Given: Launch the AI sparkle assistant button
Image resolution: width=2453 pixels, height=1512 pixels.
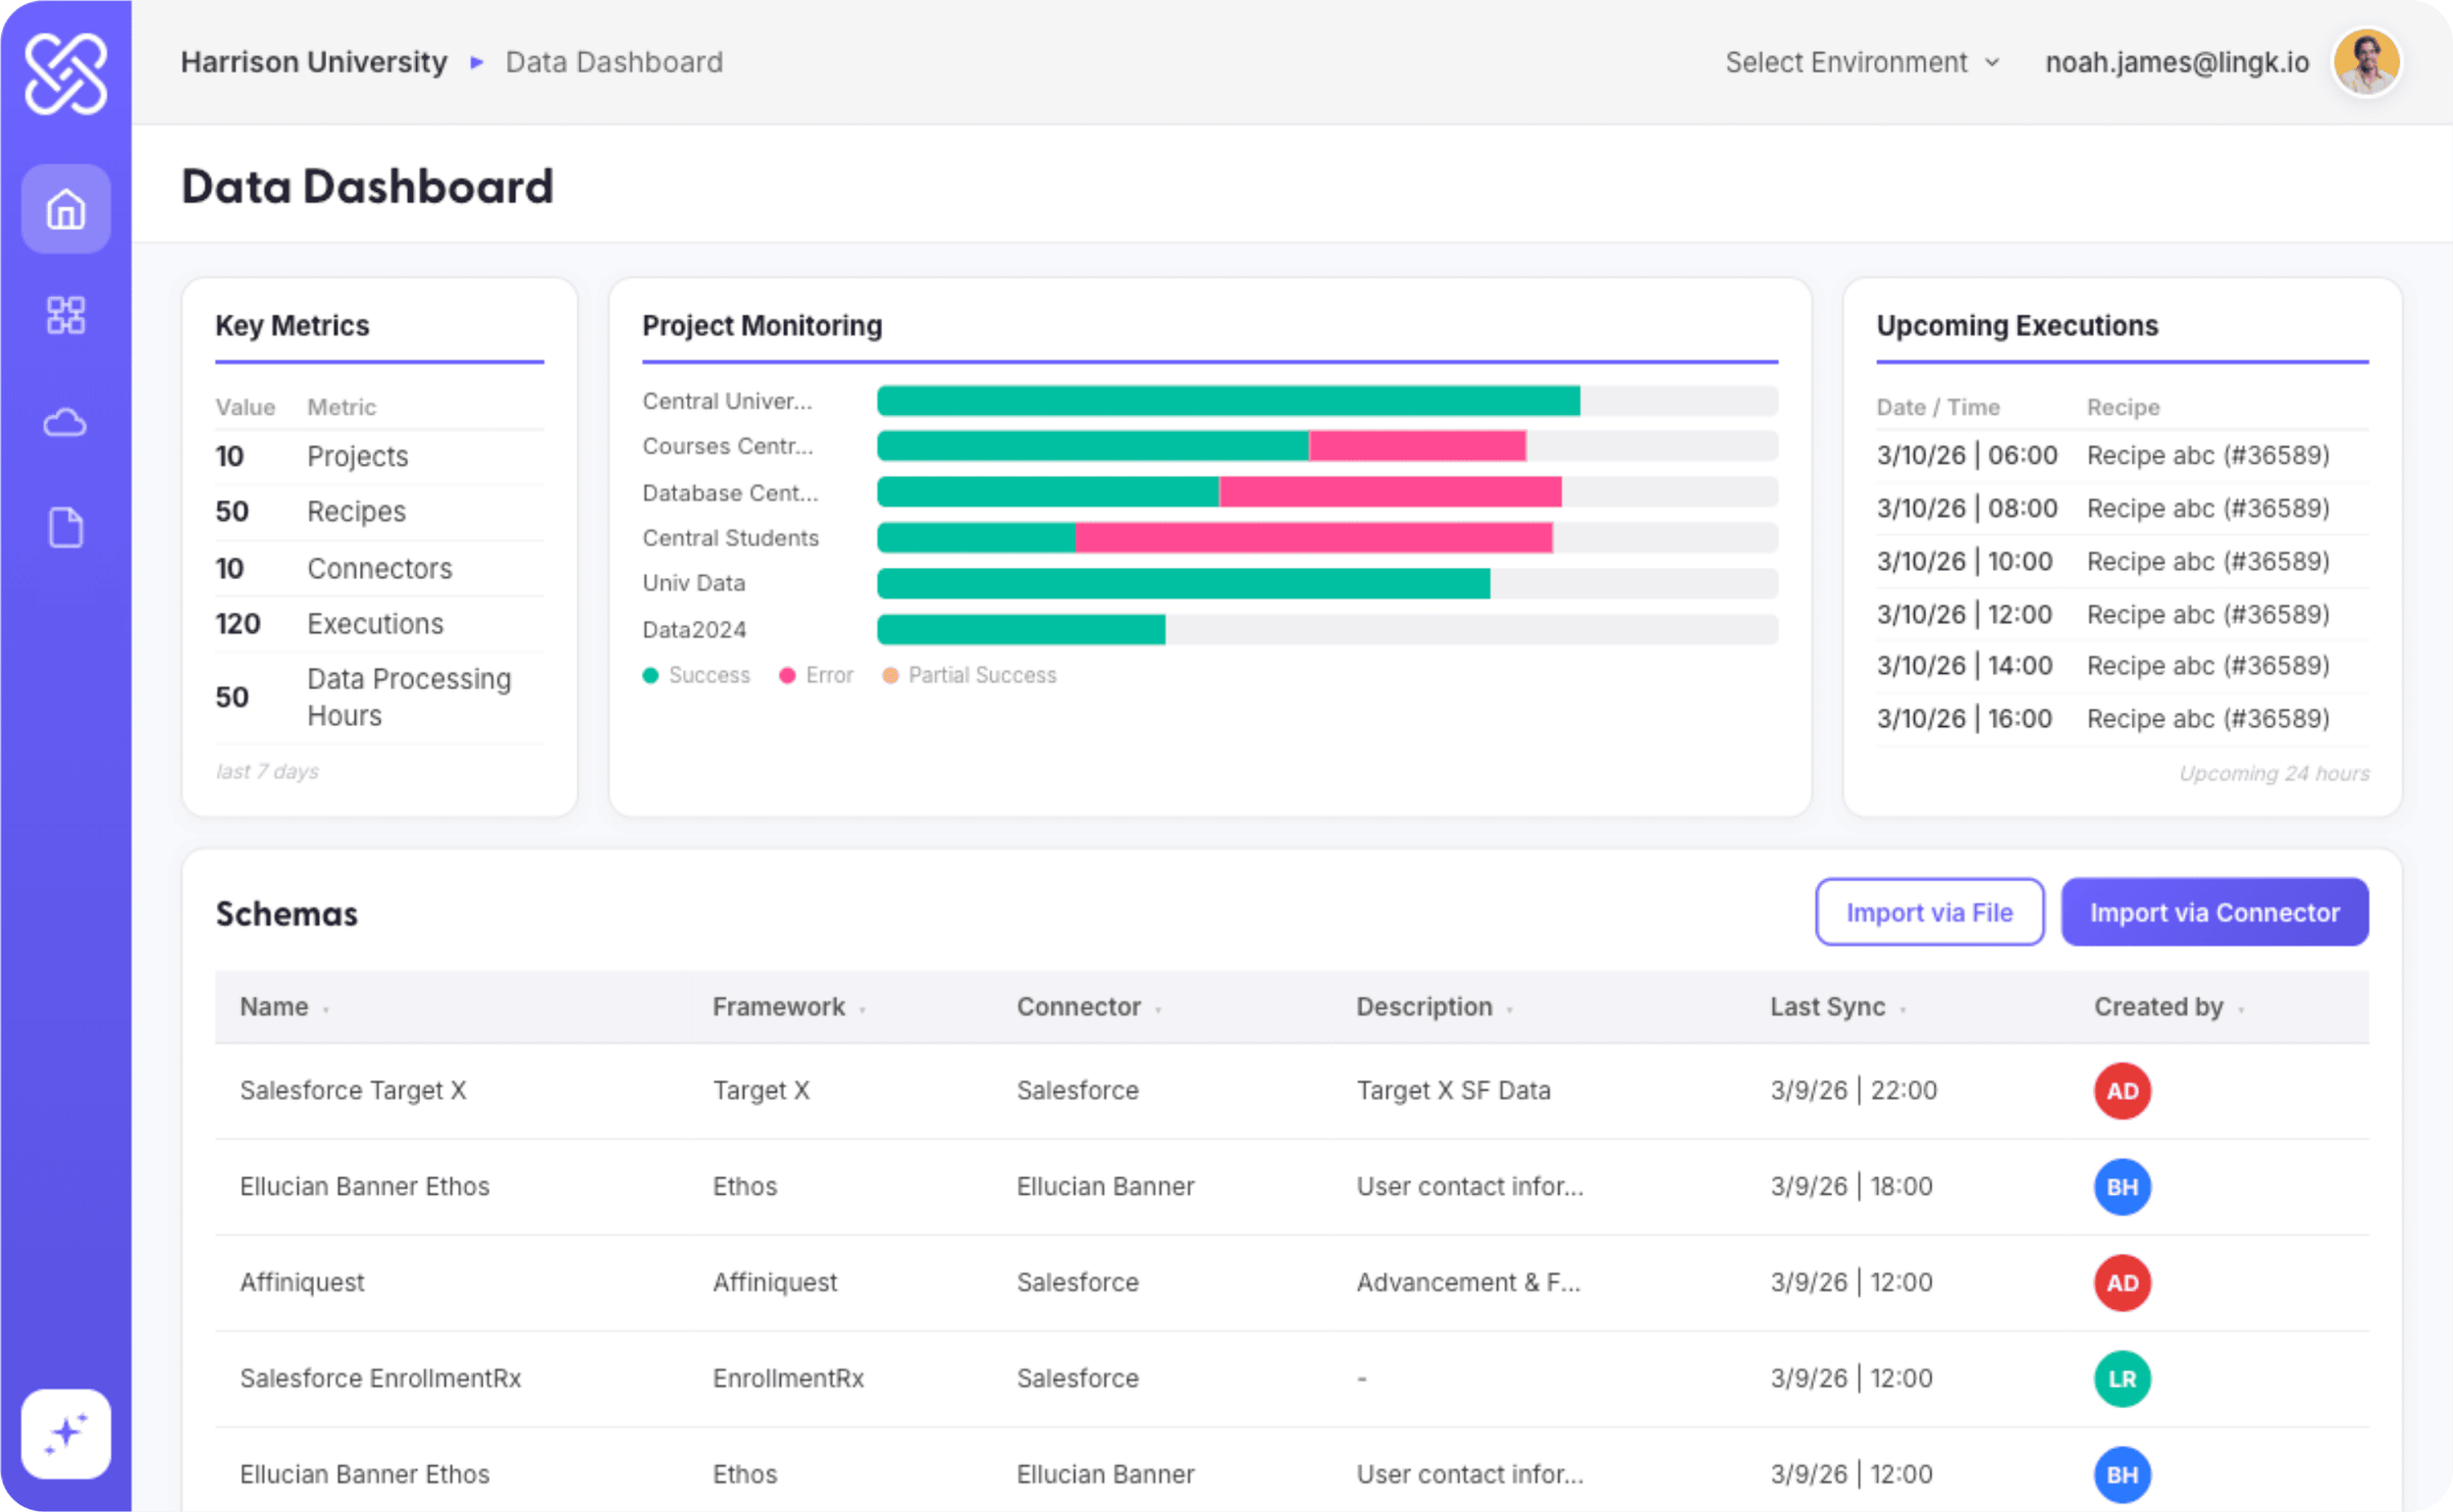Looking at the screenshot, I should pos(66,1432).
